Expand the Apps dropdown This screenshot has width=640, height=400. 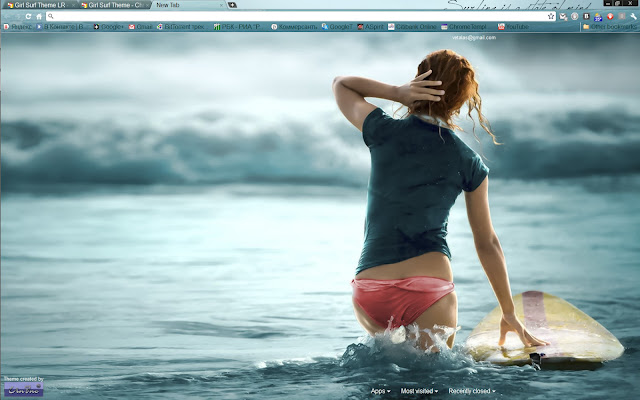[380, 391]
